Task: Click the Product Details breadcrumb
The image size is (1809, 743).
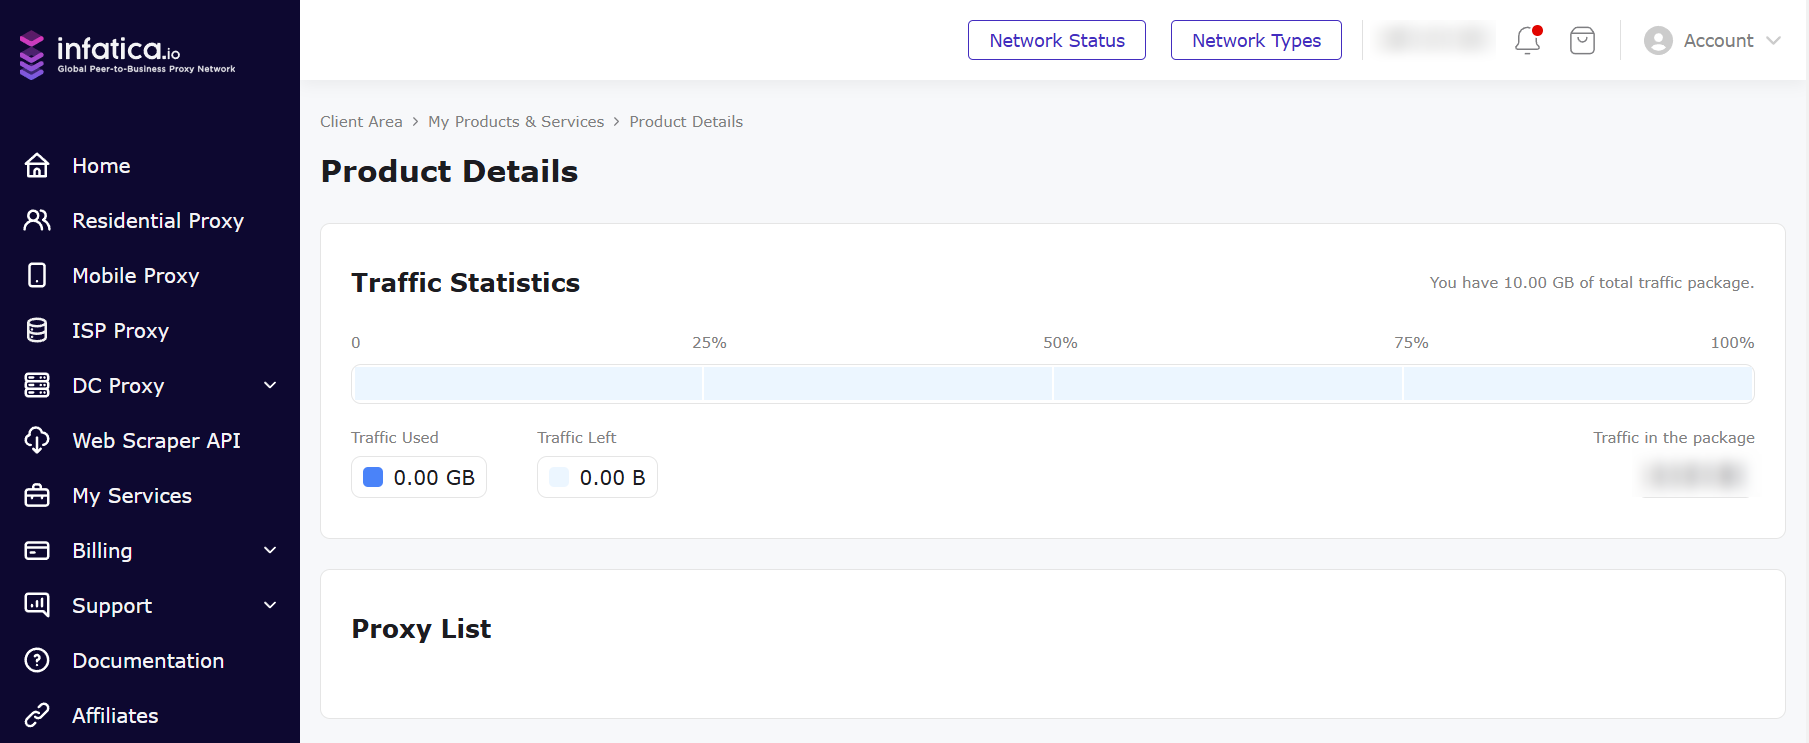Action: pyautogui.click(x=686, y=121)
